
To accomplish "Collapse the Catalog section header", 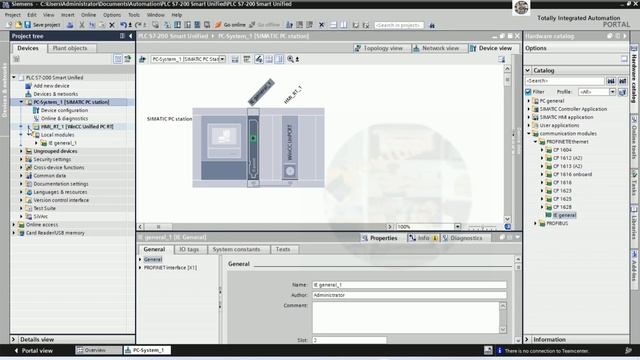I will (528, 70).
